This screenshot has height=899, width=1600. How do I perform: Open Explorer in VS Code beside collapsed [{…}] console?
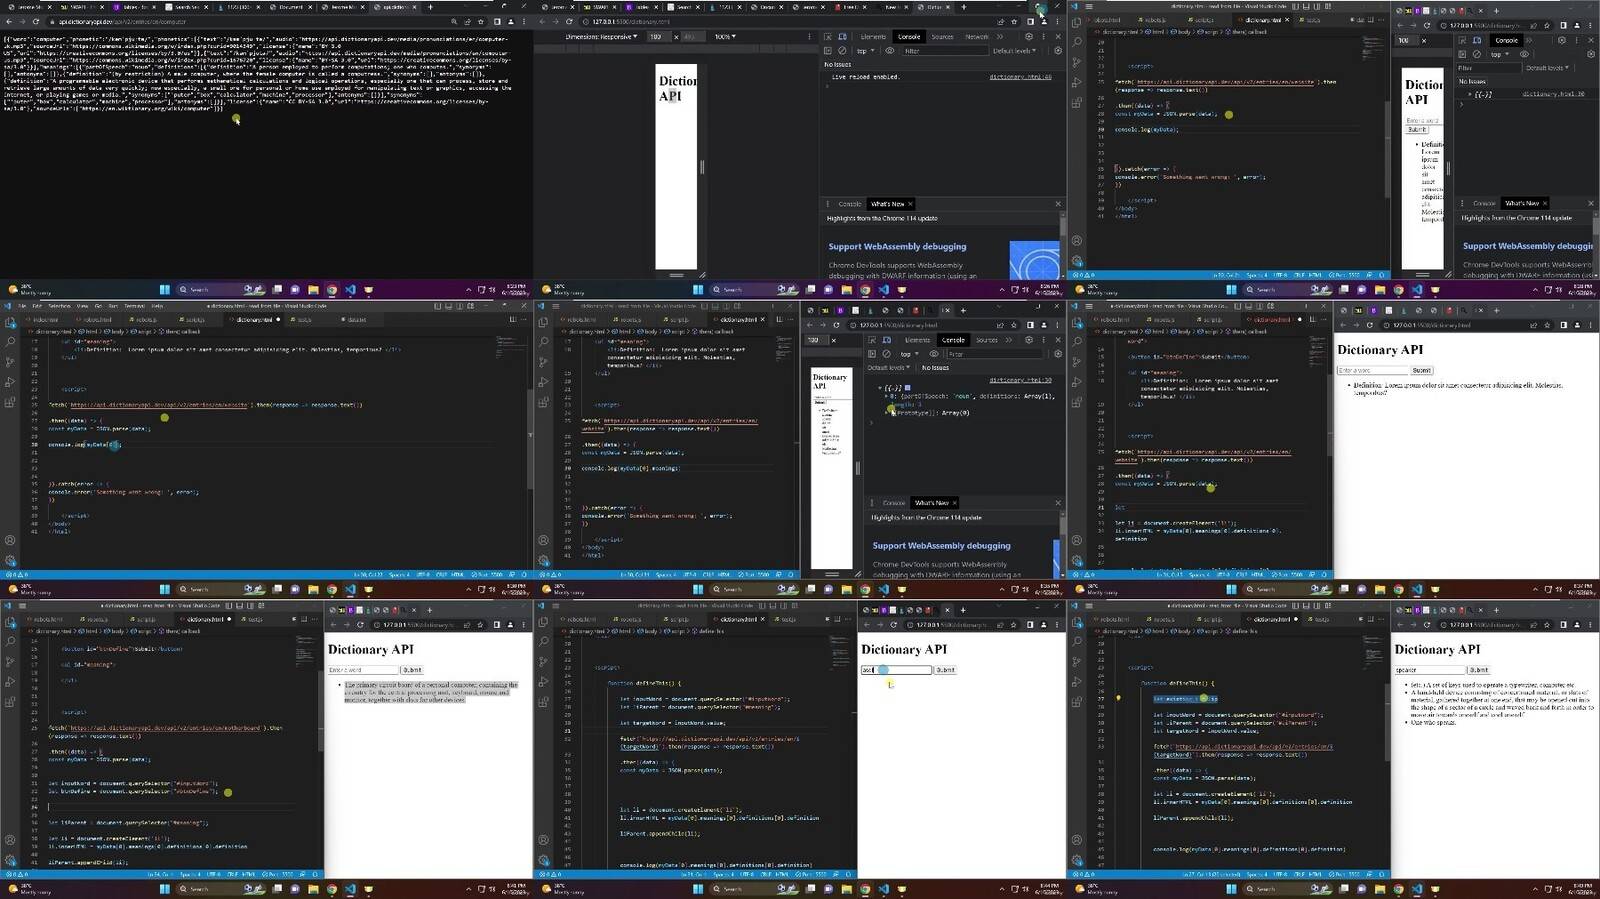coord(1076,21)
